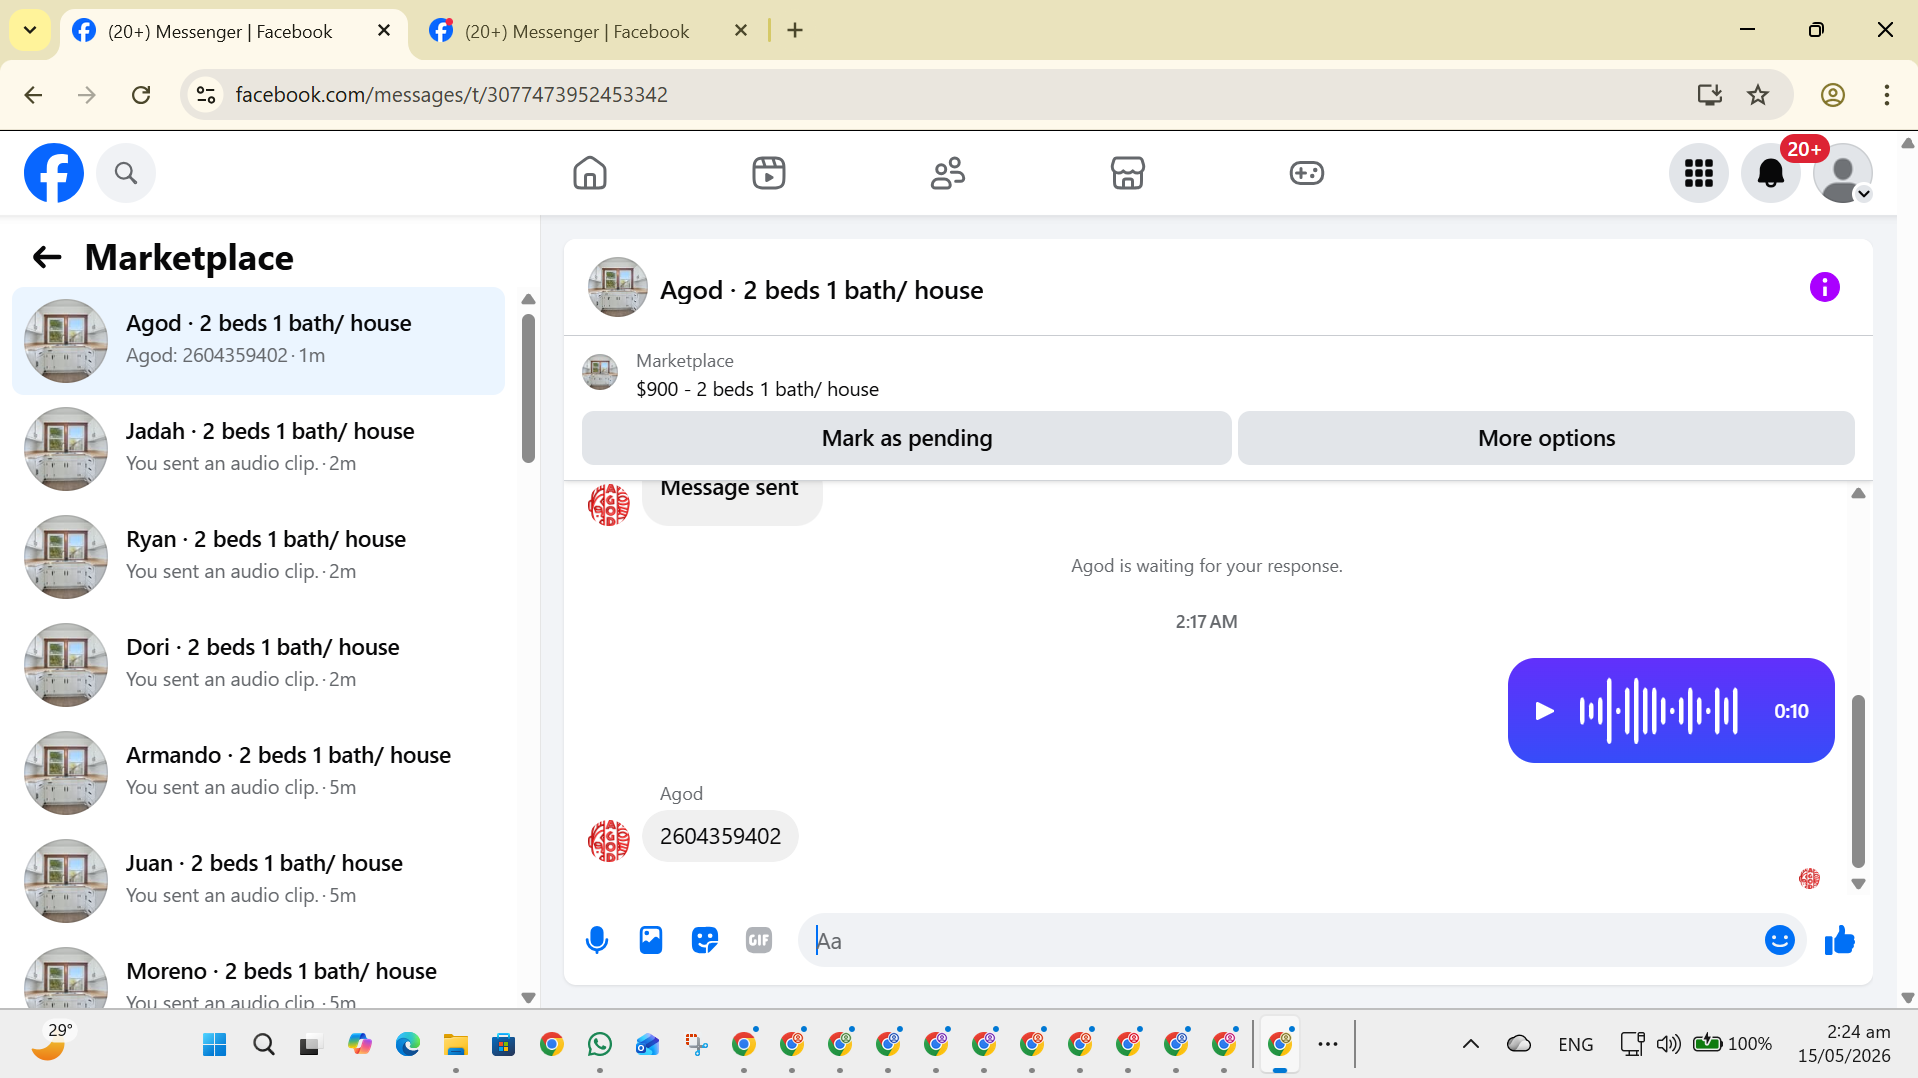Viewport: 1918px width, 1078px height.
Task: Open Facebook home via the logo
Action: 54,173
